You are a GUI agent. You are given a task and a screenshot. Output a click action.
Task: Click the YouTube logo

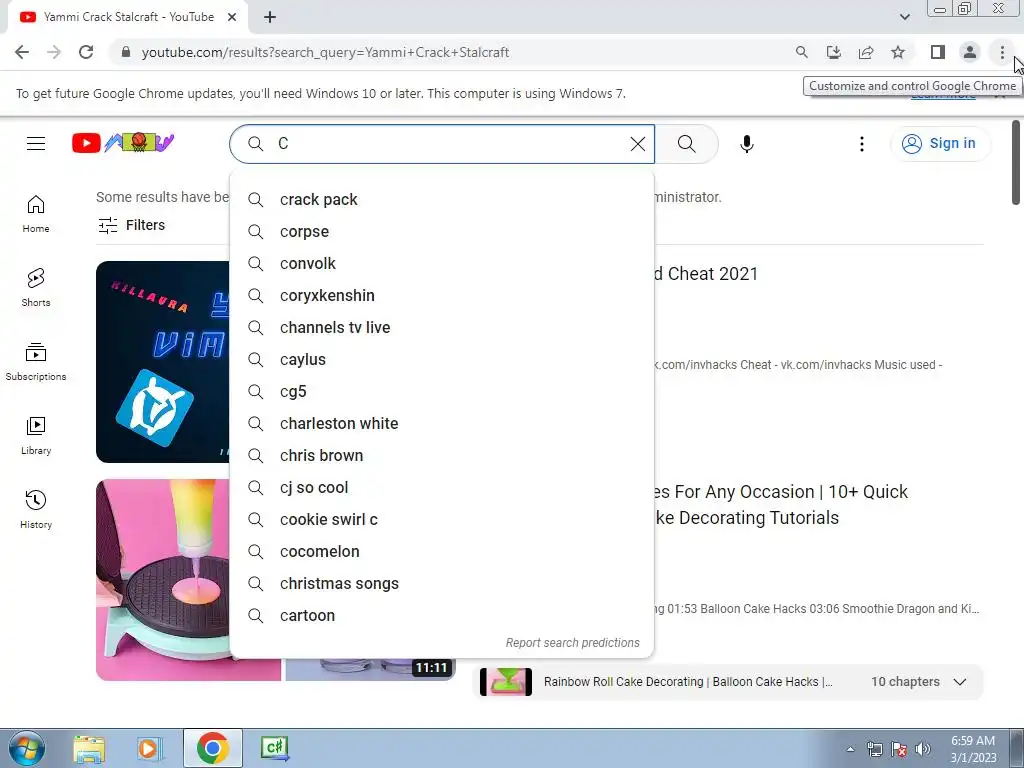[123, 142]
